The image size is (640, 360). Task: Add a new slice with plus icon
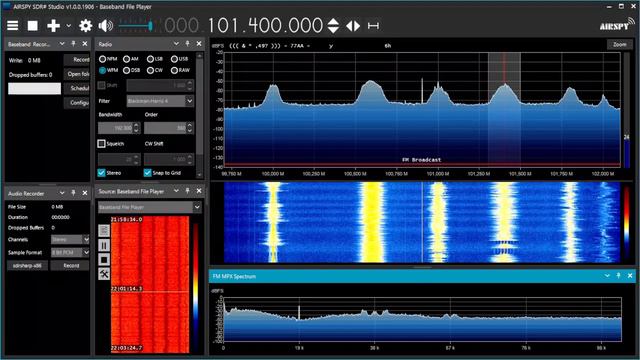[x=53, y=26]
